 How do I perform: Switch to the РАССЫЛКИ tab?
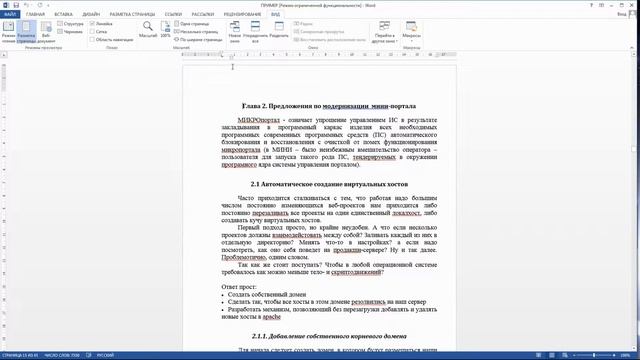coord(203,14)
